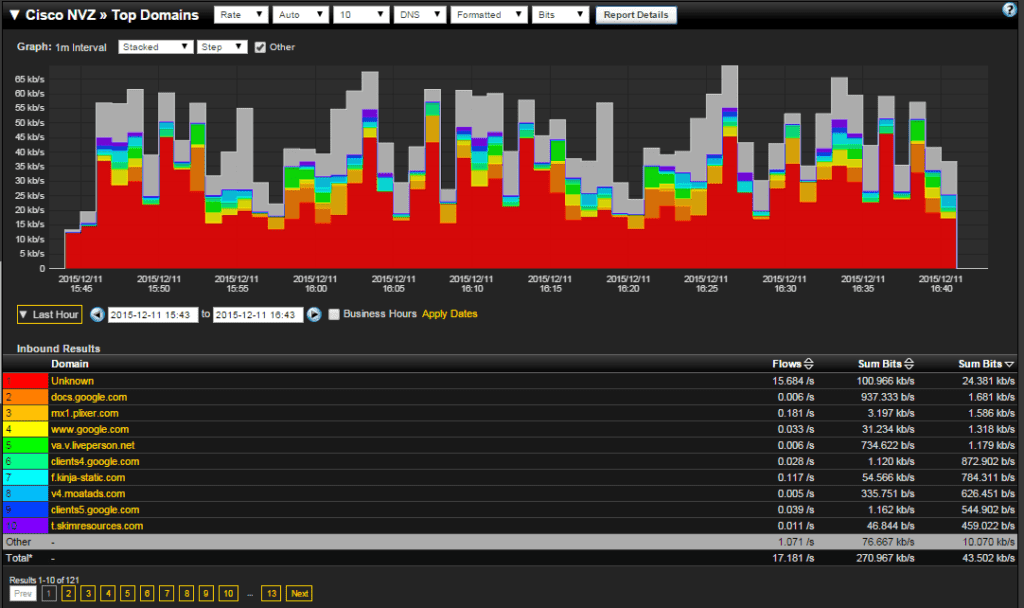
Task: Click the descending sort arrow on last Sum Bits
Action: [x=1009, y=364]
